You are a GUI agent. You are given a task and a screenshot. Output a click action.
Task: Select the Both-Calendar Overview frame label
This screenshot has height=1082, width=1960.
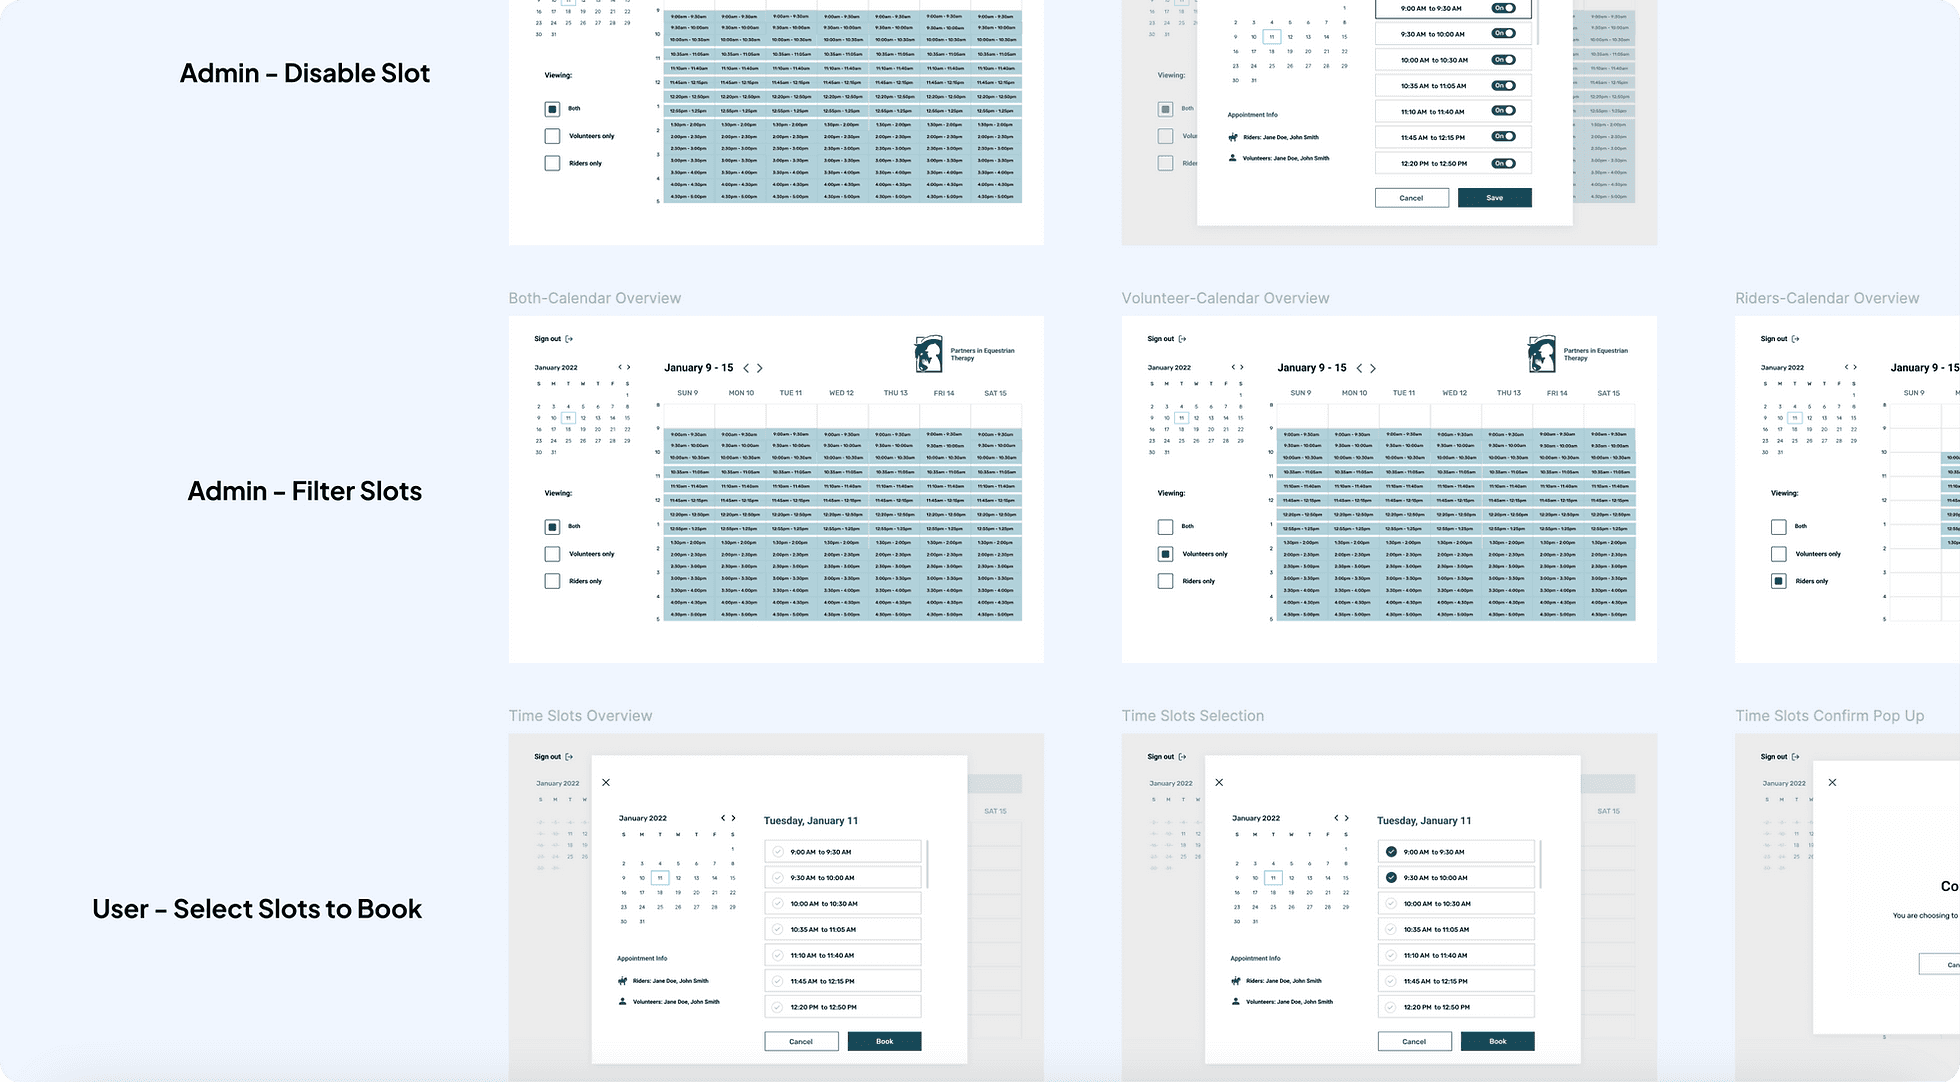click(x=594, y=298)
